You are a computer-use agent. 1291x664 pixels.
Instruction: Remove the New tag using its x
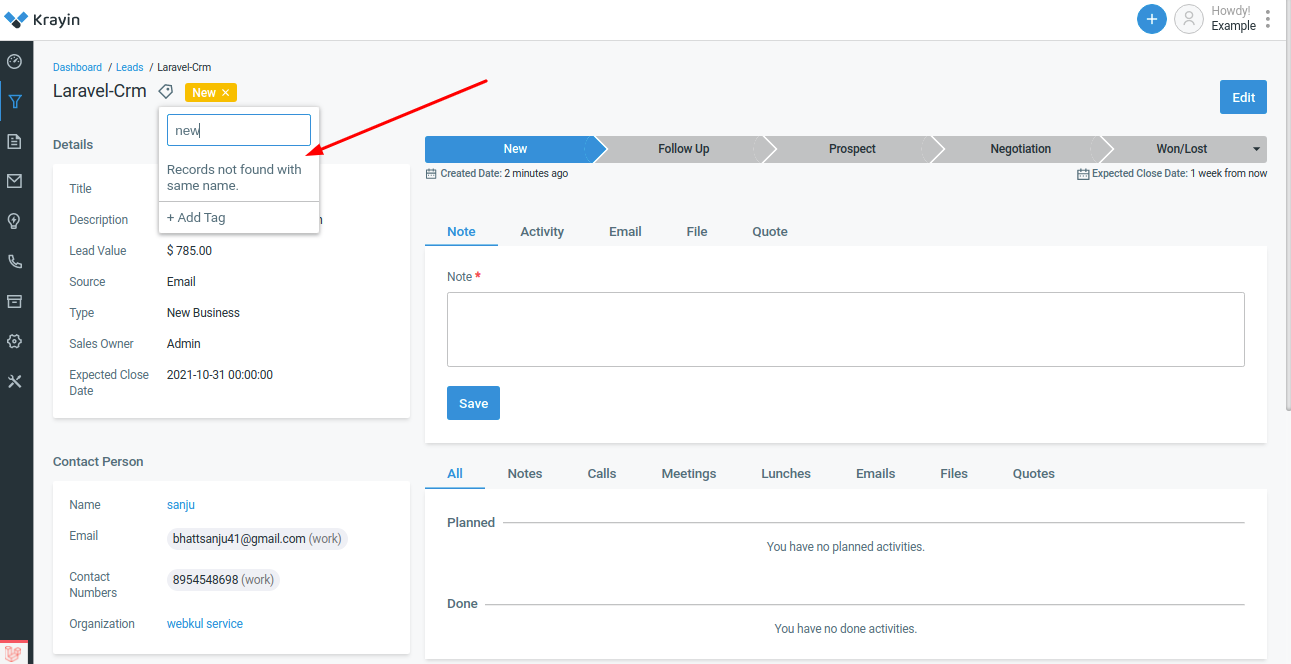click(x=227, y=92)
